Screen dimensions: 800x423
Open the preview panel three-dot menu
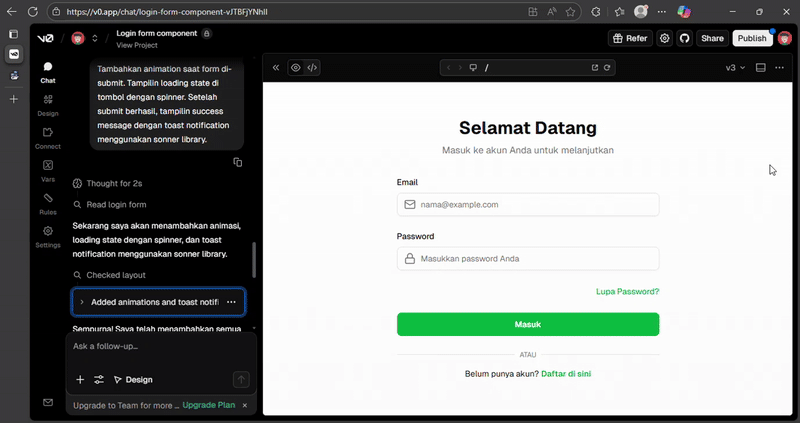(x=780, y=68)
